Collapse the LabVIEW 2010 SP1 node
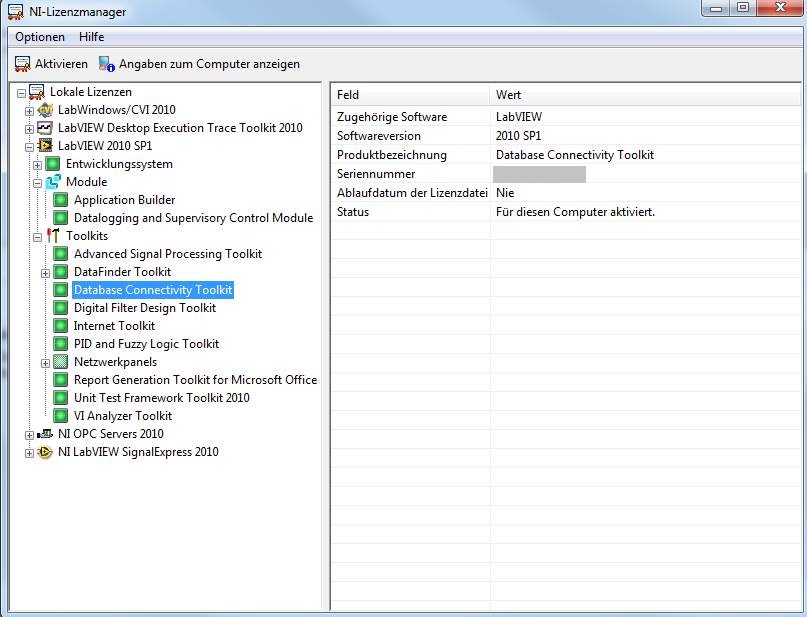807x617 pixels. [29, 147]
